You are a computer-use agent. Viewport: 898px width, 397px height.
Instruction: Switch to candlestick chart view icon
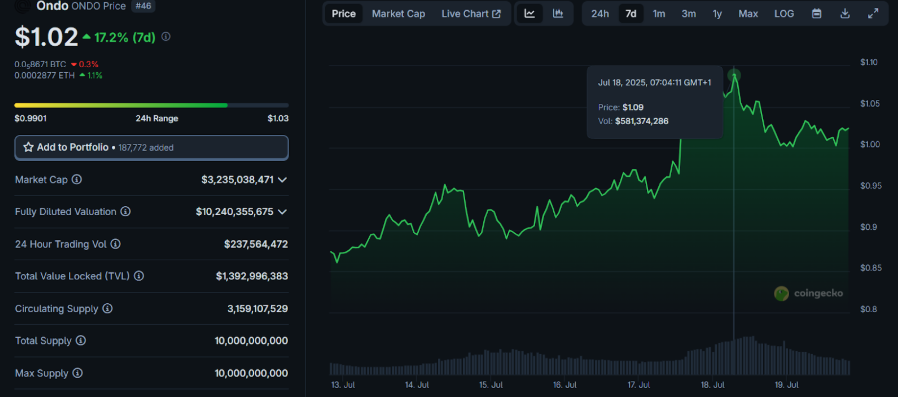tap(558, 14)
